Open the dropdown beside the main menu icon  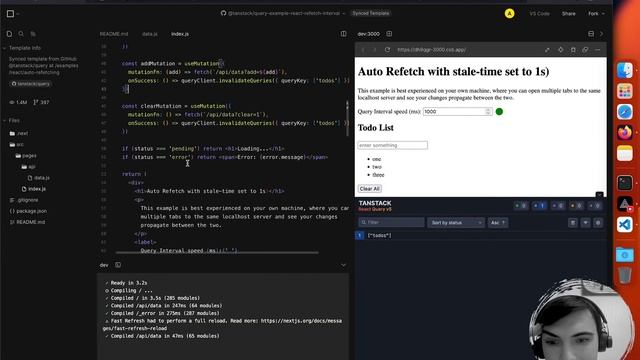click(x=18, y=14)
